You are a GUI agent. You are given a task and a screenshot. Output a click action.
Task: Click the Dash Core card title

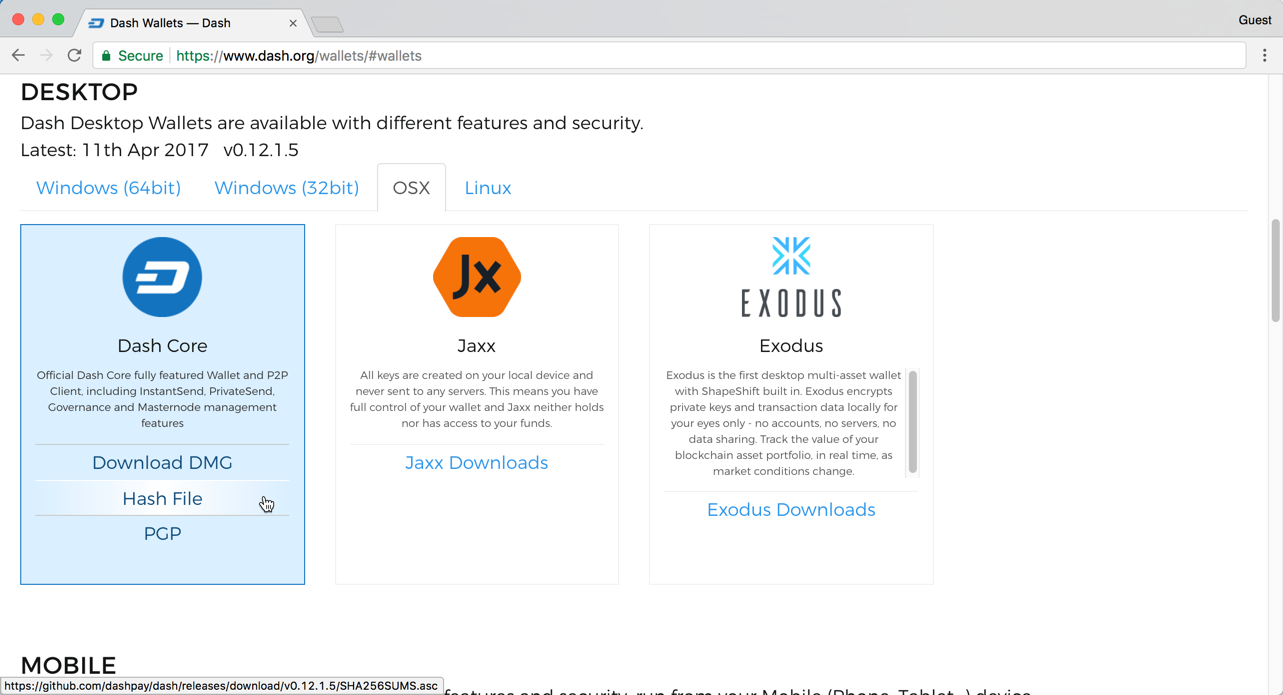[x=162, y=346]
